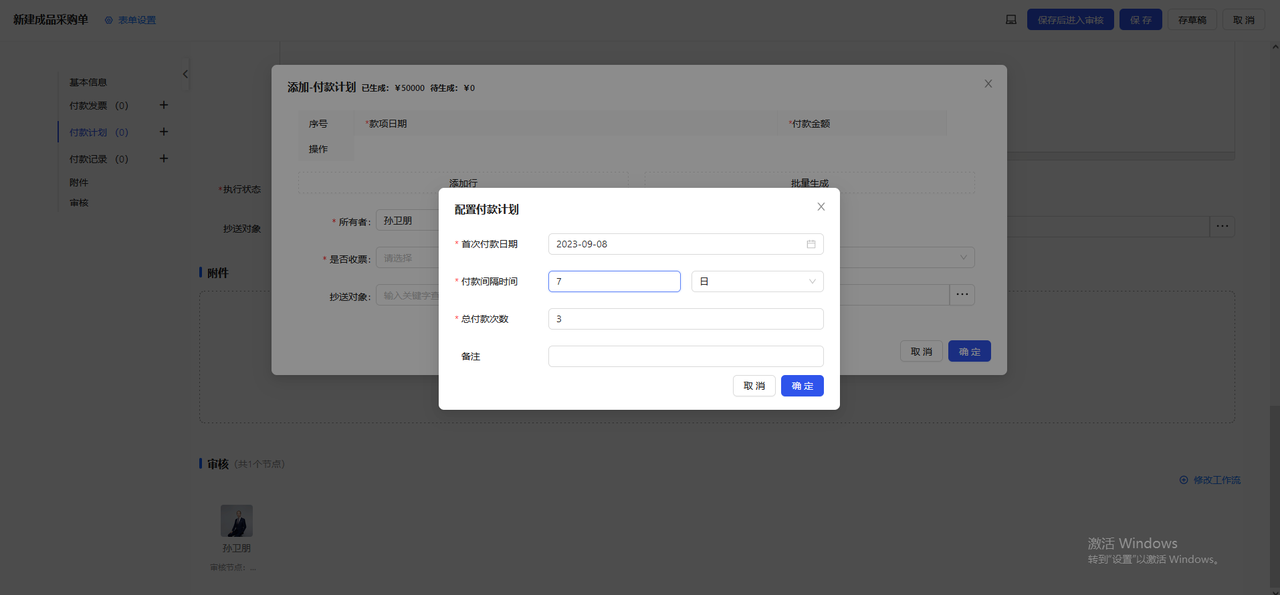Click the 备注 input field

(x=685, y=356)
